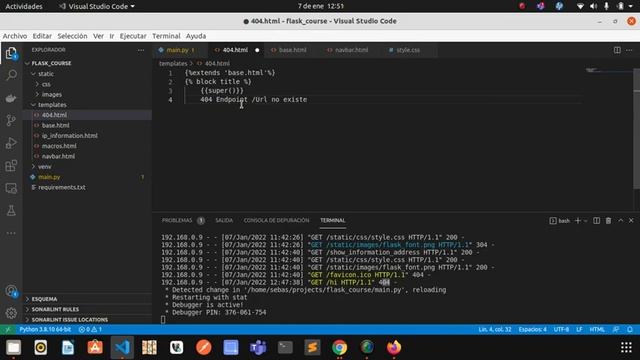
Task: Switch to the style.css editor tab
Action: pos(407,50)
